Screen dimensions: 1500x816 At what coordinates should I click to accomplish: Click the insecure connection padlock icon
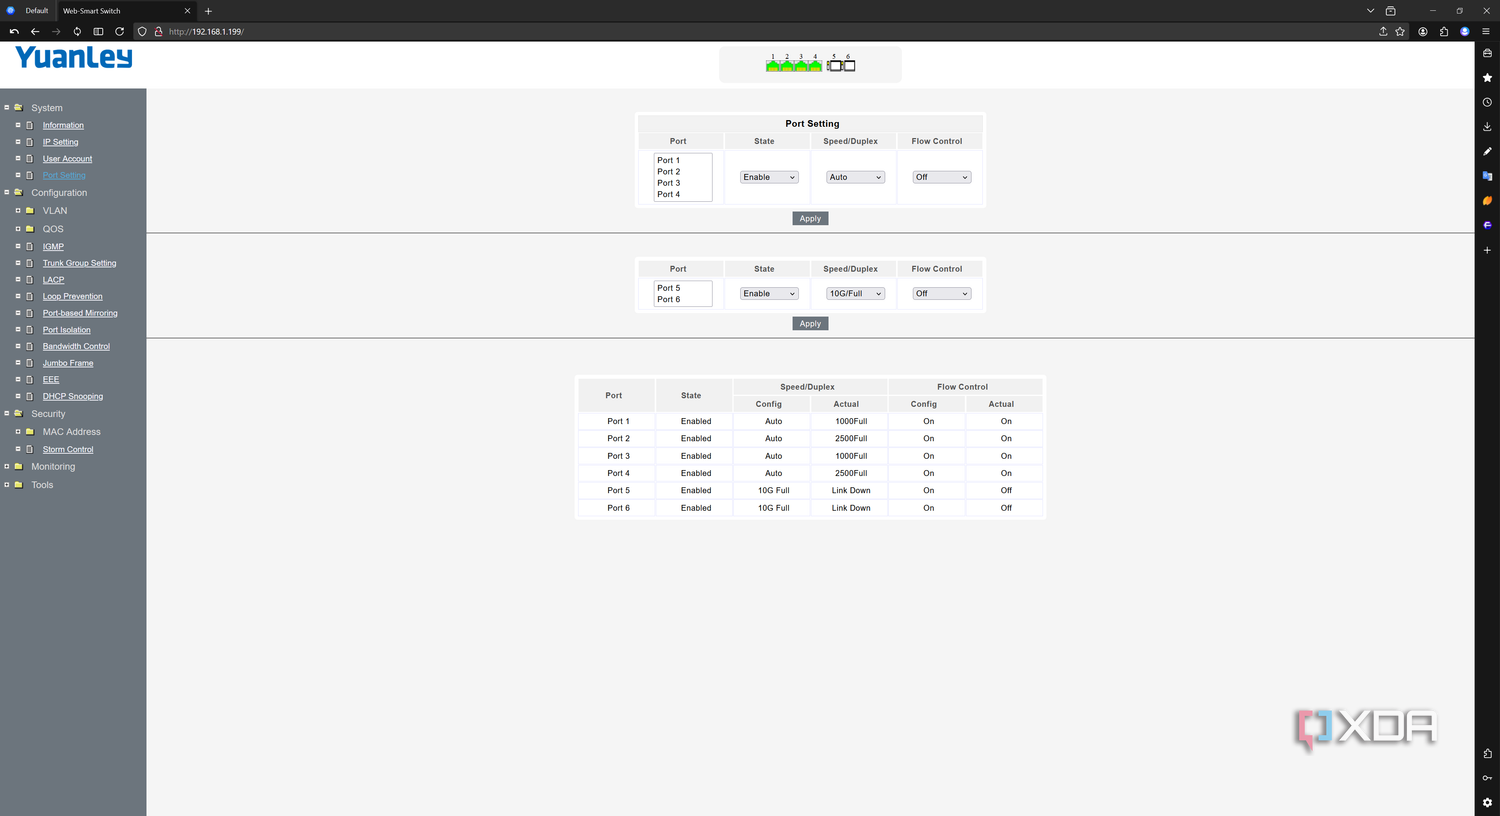(x=158, y=32)
